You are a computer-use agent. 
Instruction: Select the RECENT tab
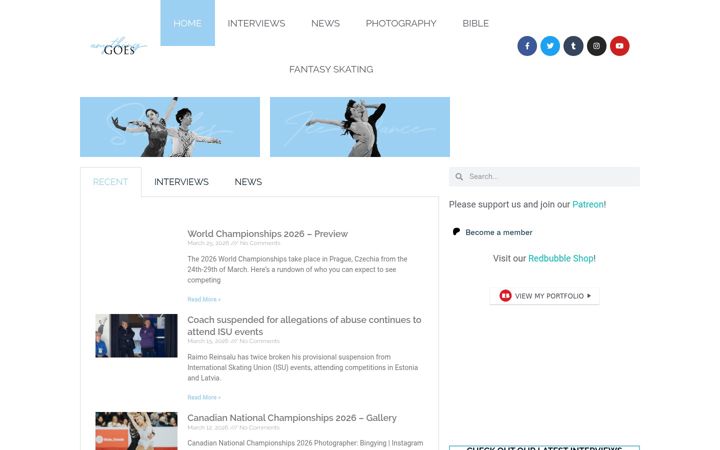coord(111,182)
